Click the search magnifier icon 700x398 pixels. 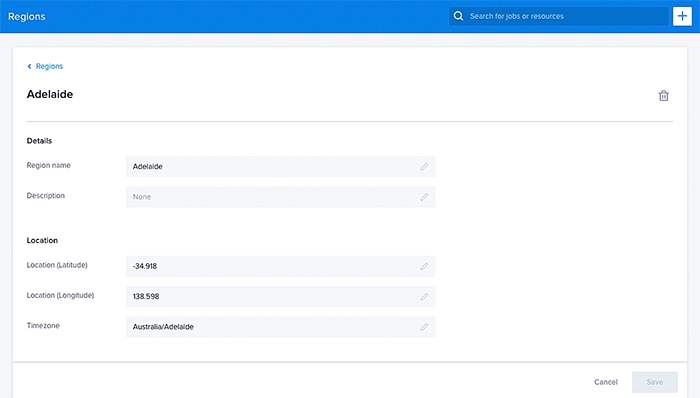[x=458, y=16]
